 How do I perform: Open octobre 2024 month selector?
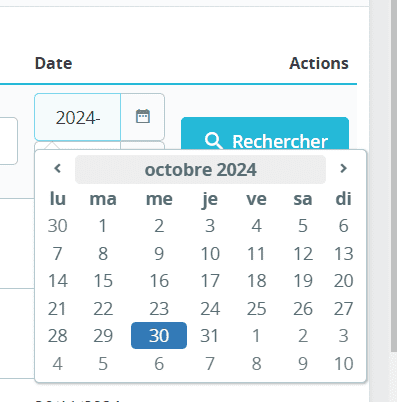click(200, 170)
